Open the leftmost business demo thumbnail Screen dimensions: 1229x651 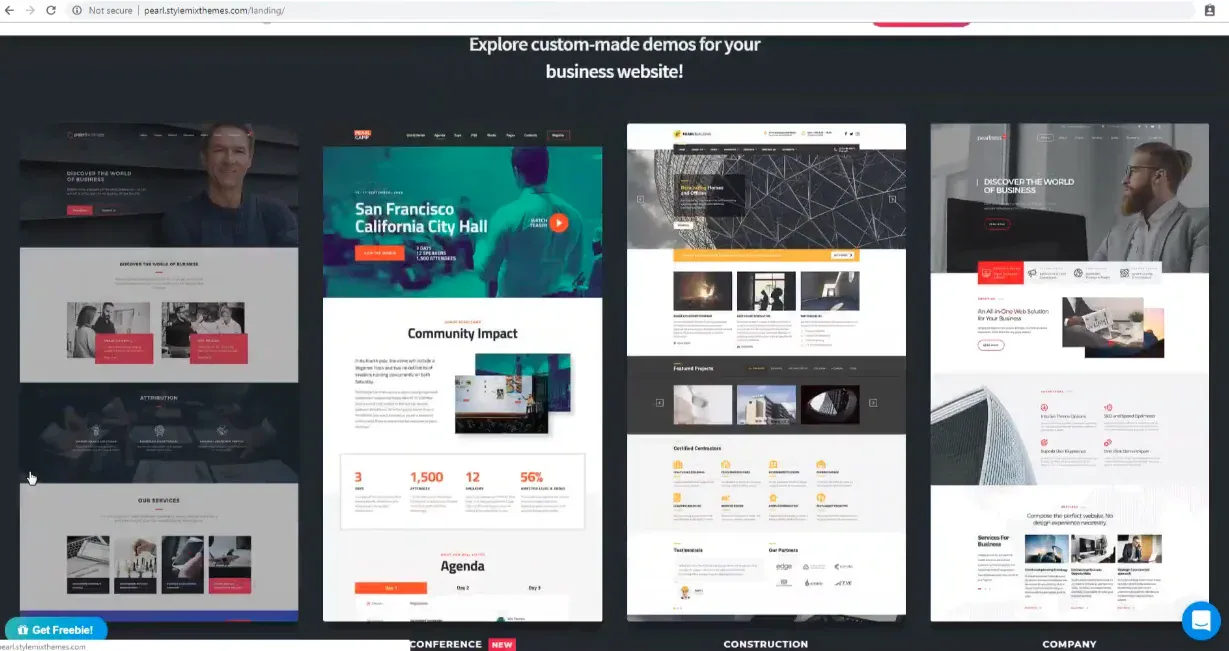pyautogui.click(x=159, y=372)
